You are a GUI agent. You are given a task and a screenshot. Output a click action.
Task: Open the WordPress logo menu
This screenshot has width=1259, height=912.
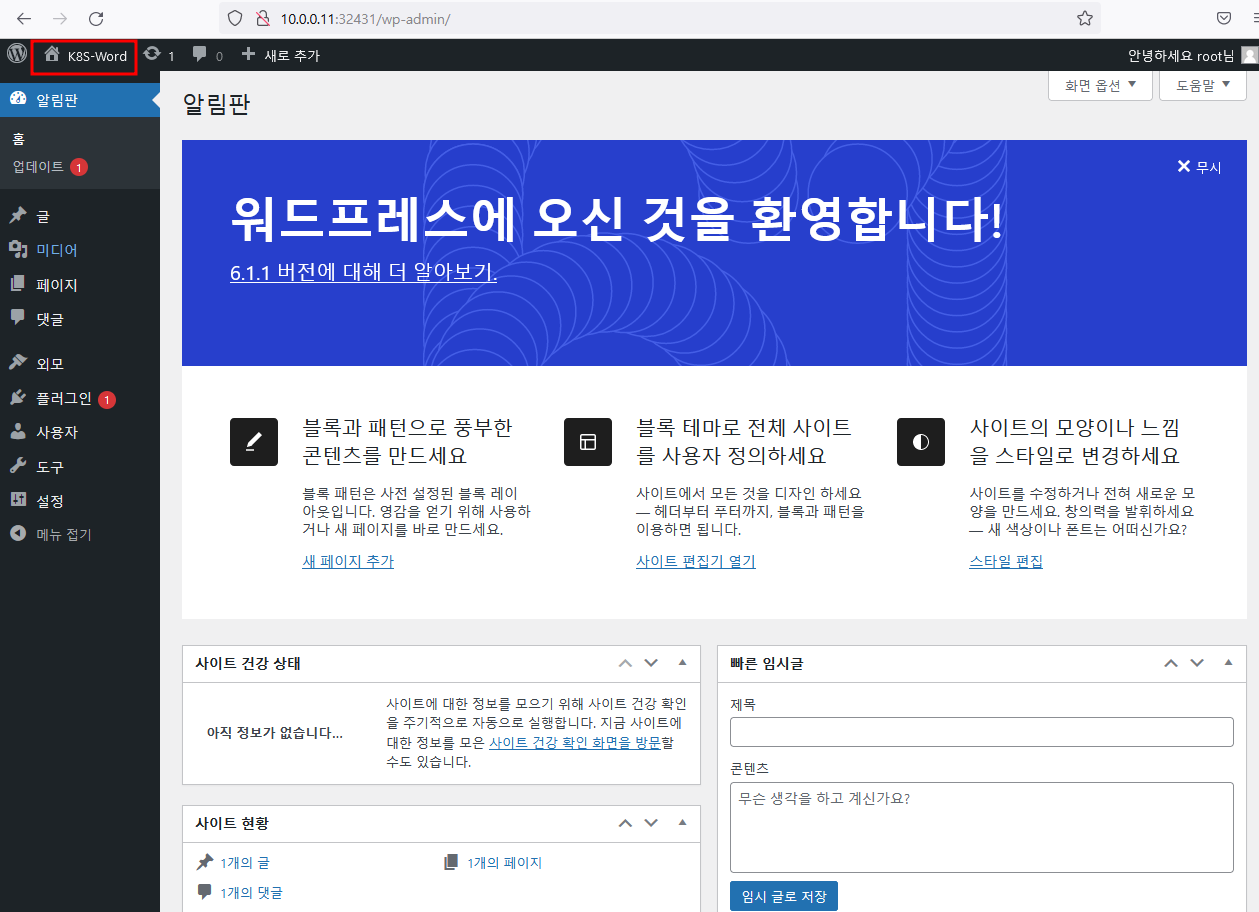coord(17,54)
